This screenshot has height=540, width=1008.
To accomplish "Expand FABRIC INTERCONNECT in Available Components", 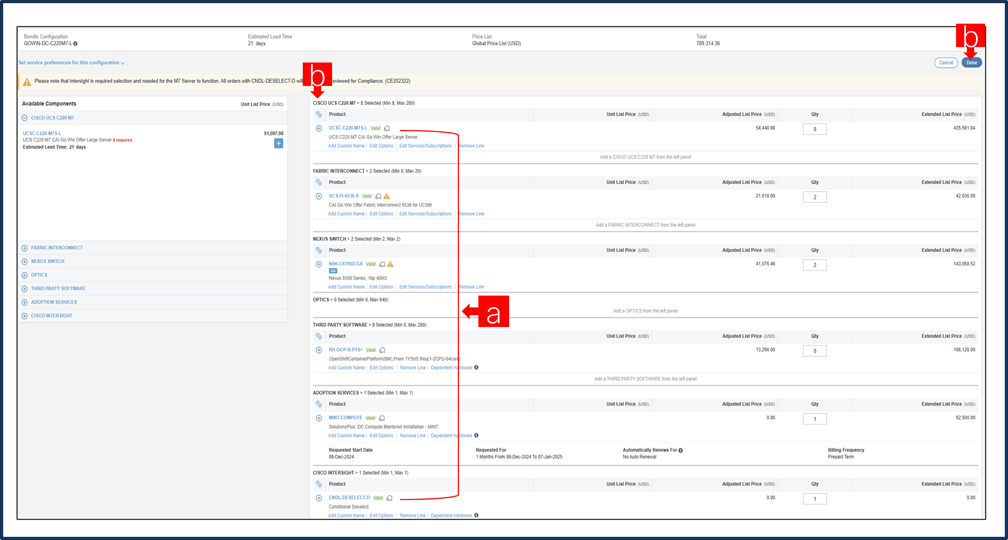I will (24, 248).
